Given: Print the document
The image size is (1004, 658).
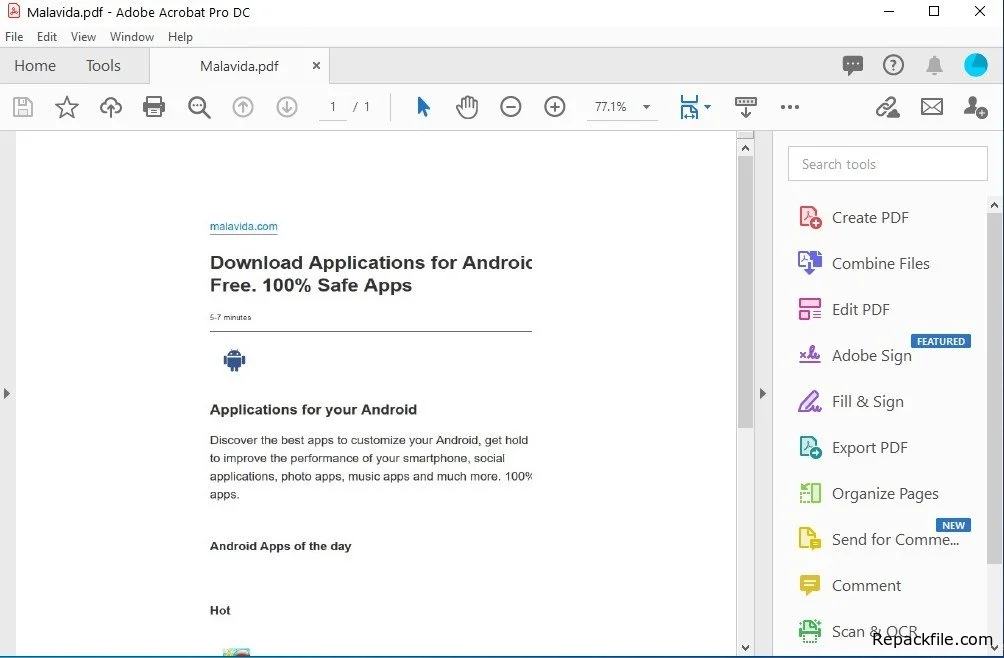Looking at the screenshot, I should point(154,107).
